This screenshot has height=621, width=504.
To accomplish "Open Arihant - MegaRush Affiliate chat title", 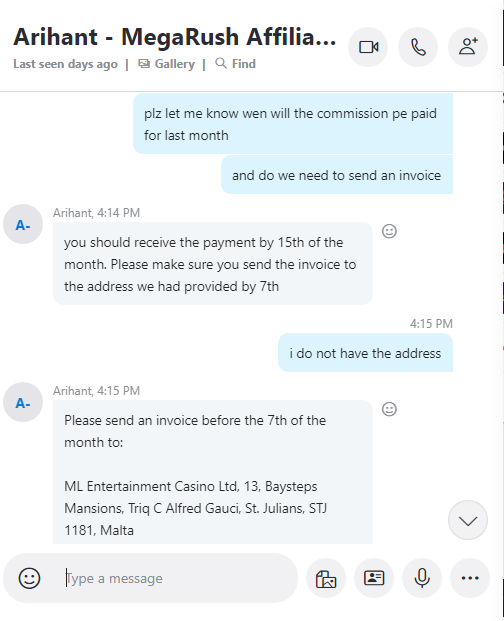I will [x=175, y=37].
